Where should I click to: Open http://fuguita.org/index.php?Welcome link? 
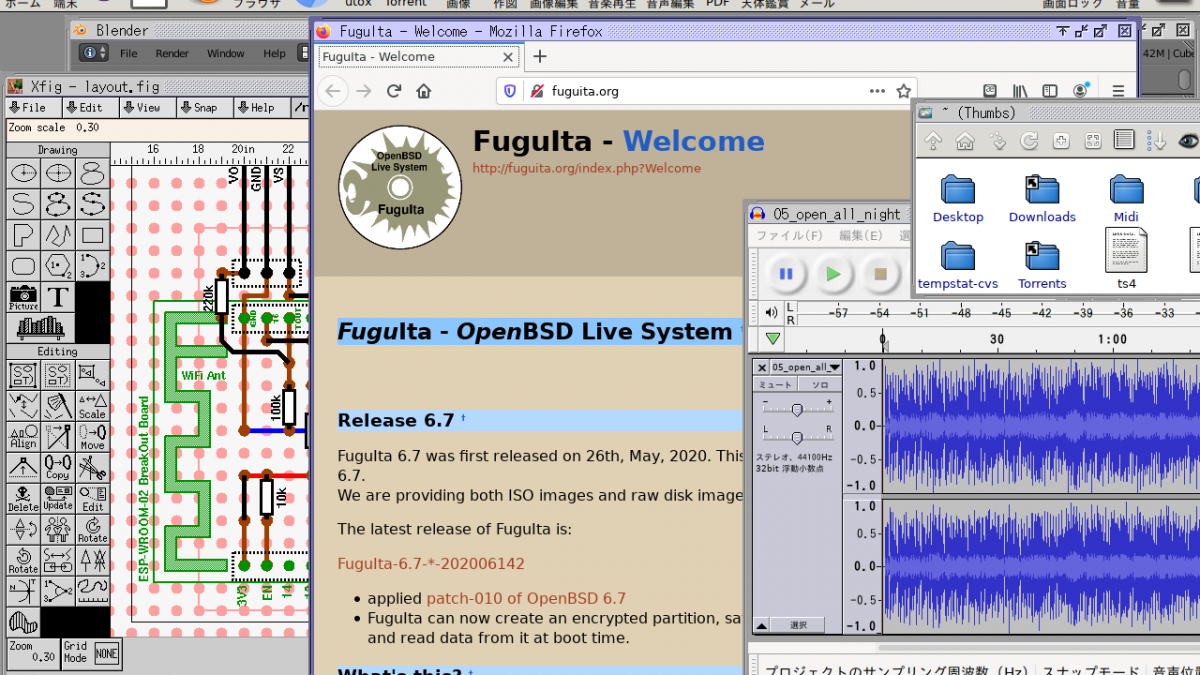point(587,168)
